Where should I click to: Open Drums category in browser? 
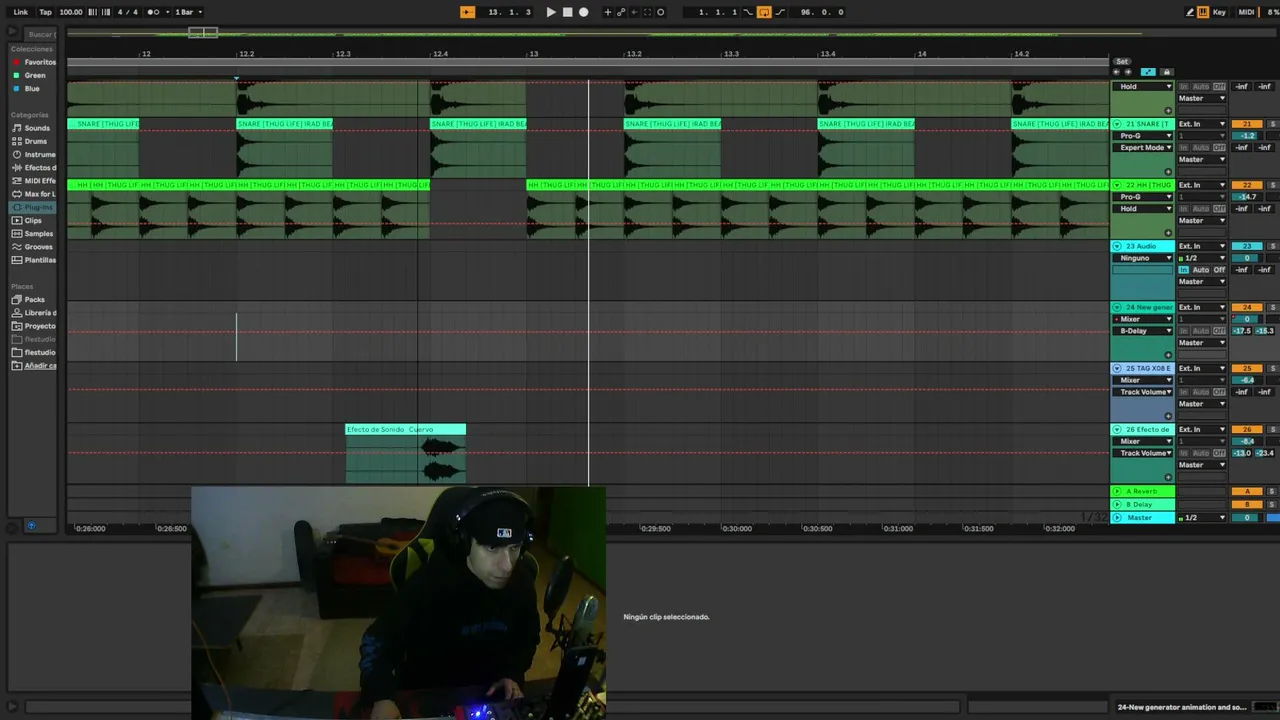[35, 141]
